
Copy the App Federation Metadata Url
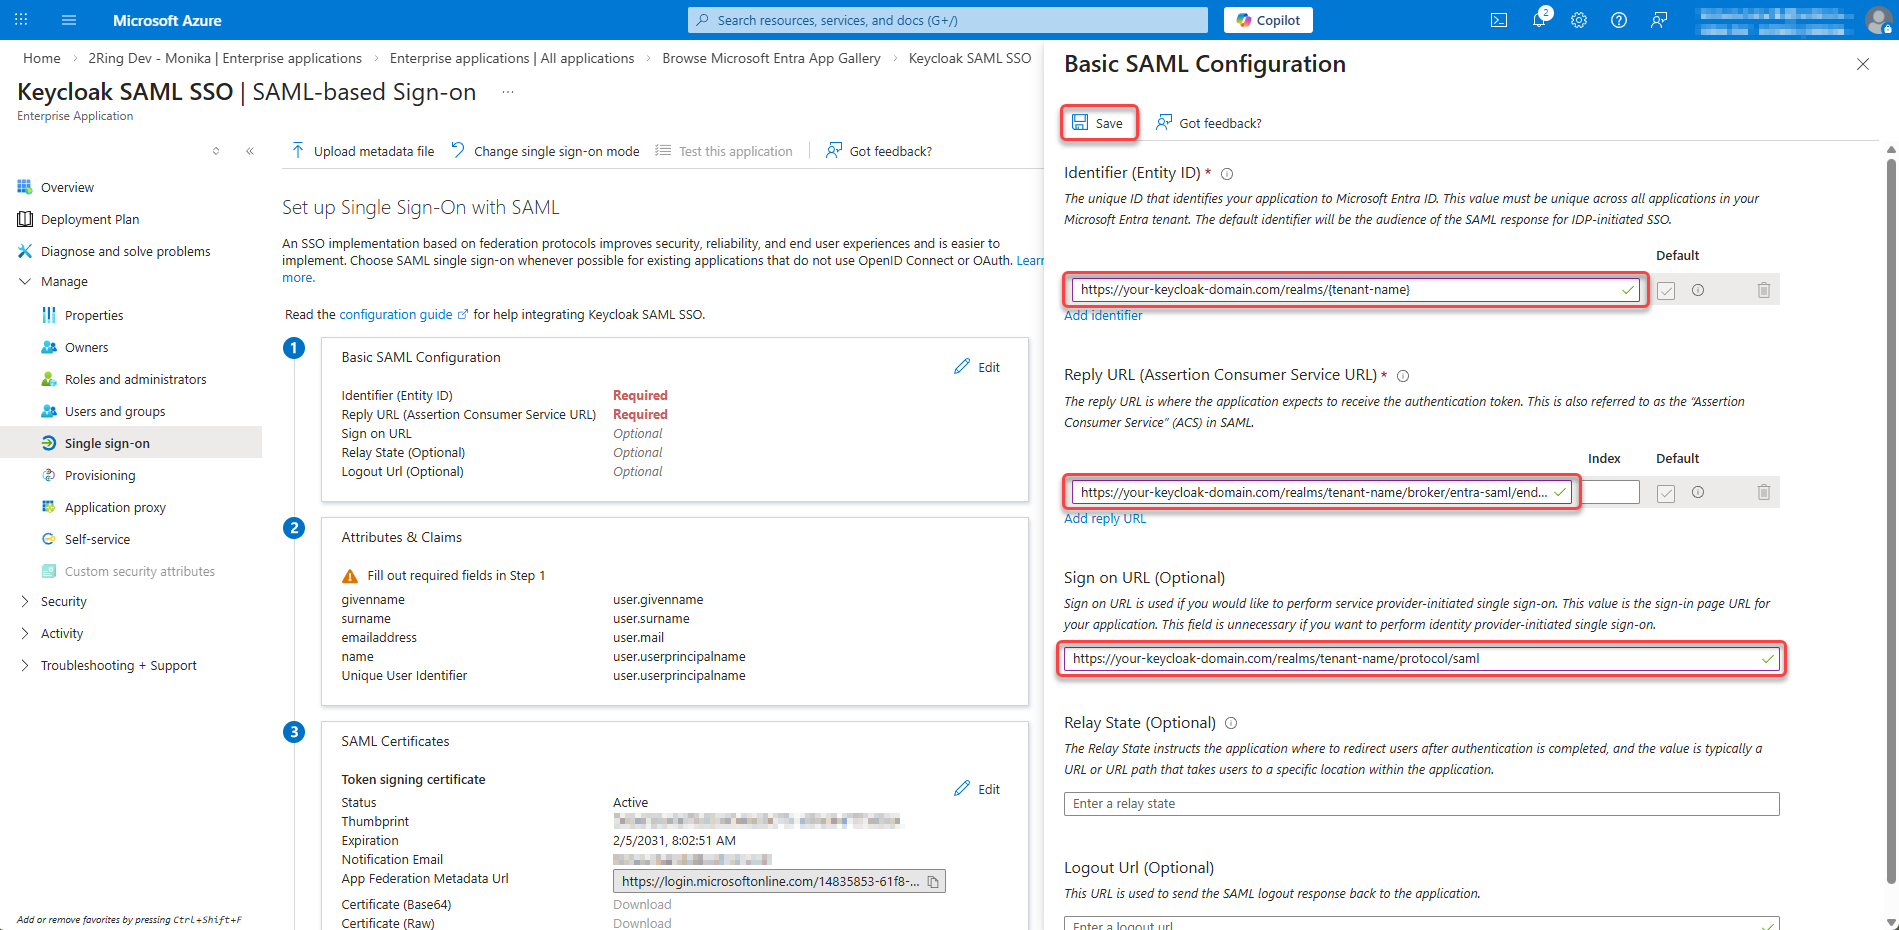(933, 881)
